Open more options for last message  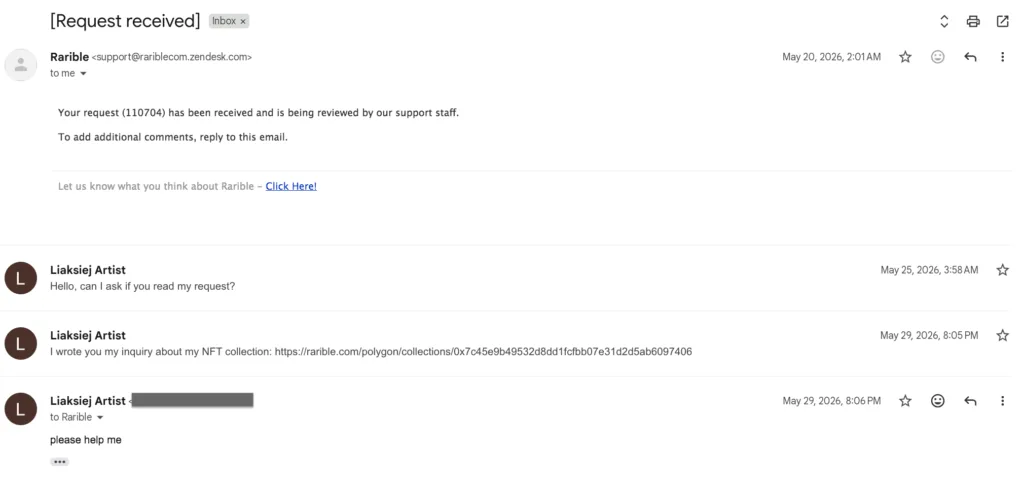[1002, 400]
